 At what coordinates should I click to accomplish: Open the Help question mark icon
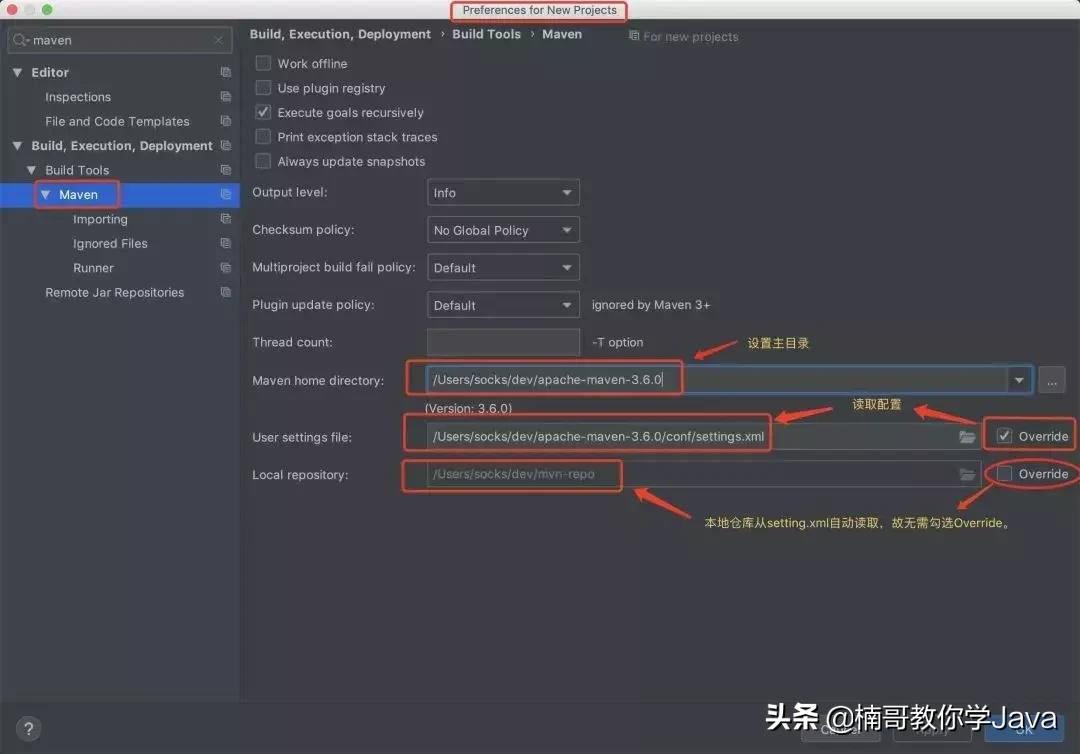click(27, 728)
